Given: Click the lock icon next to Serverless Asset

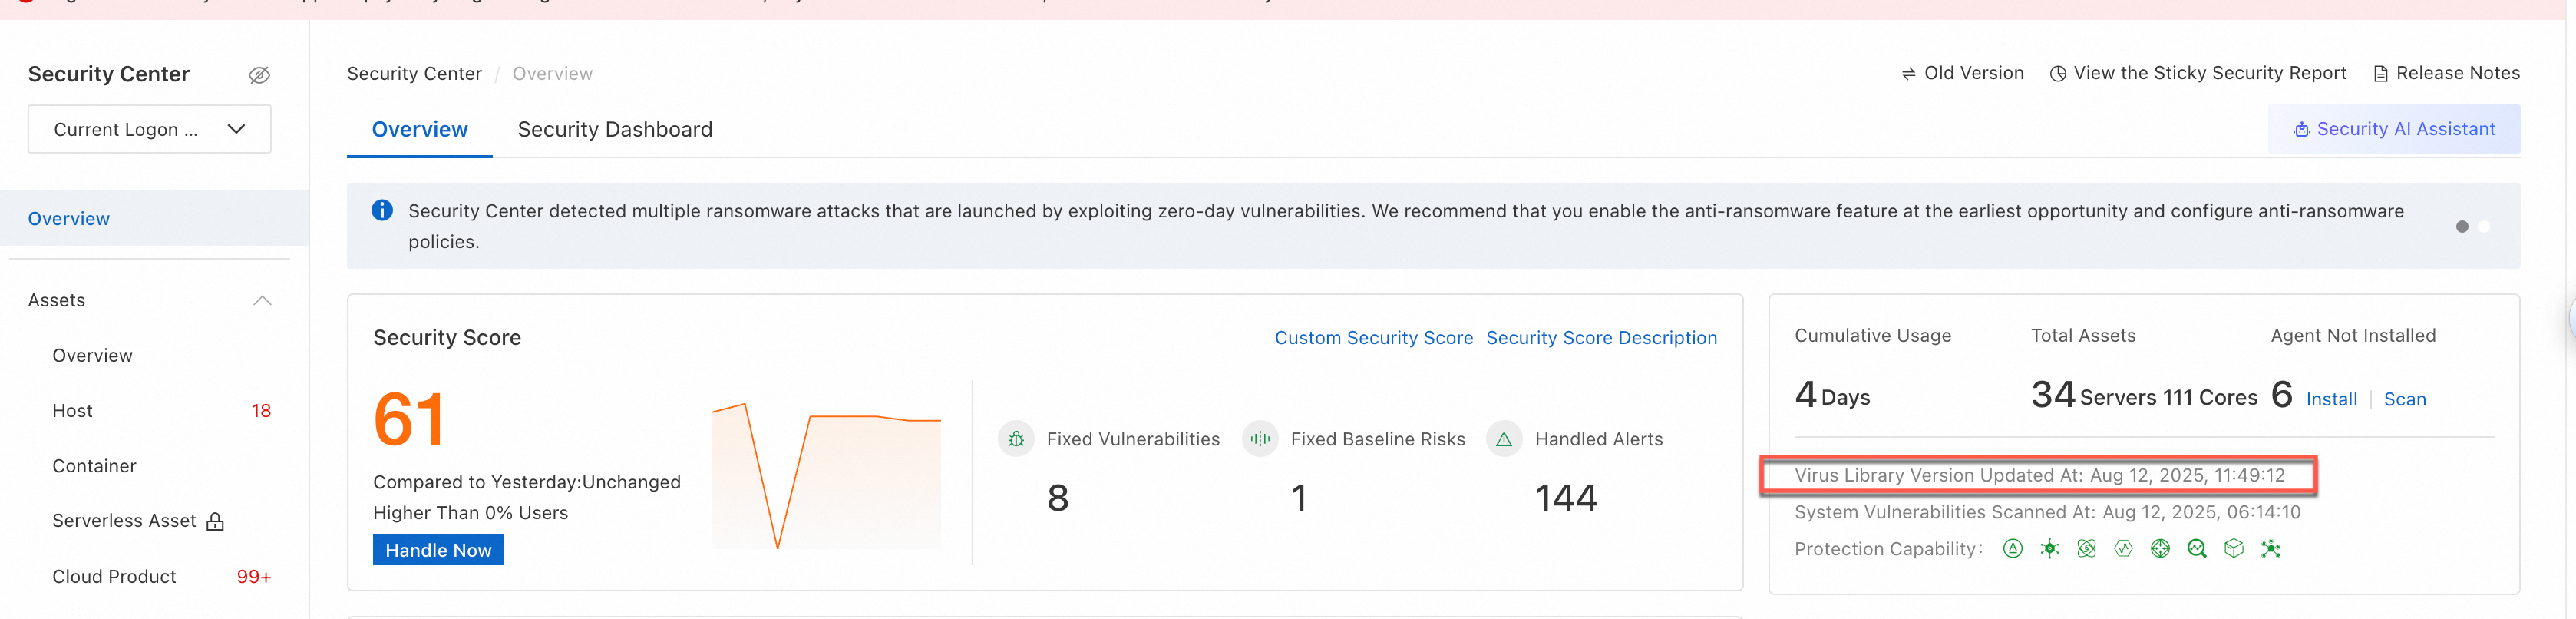Looking at the screenshot, I should point(215,521).
